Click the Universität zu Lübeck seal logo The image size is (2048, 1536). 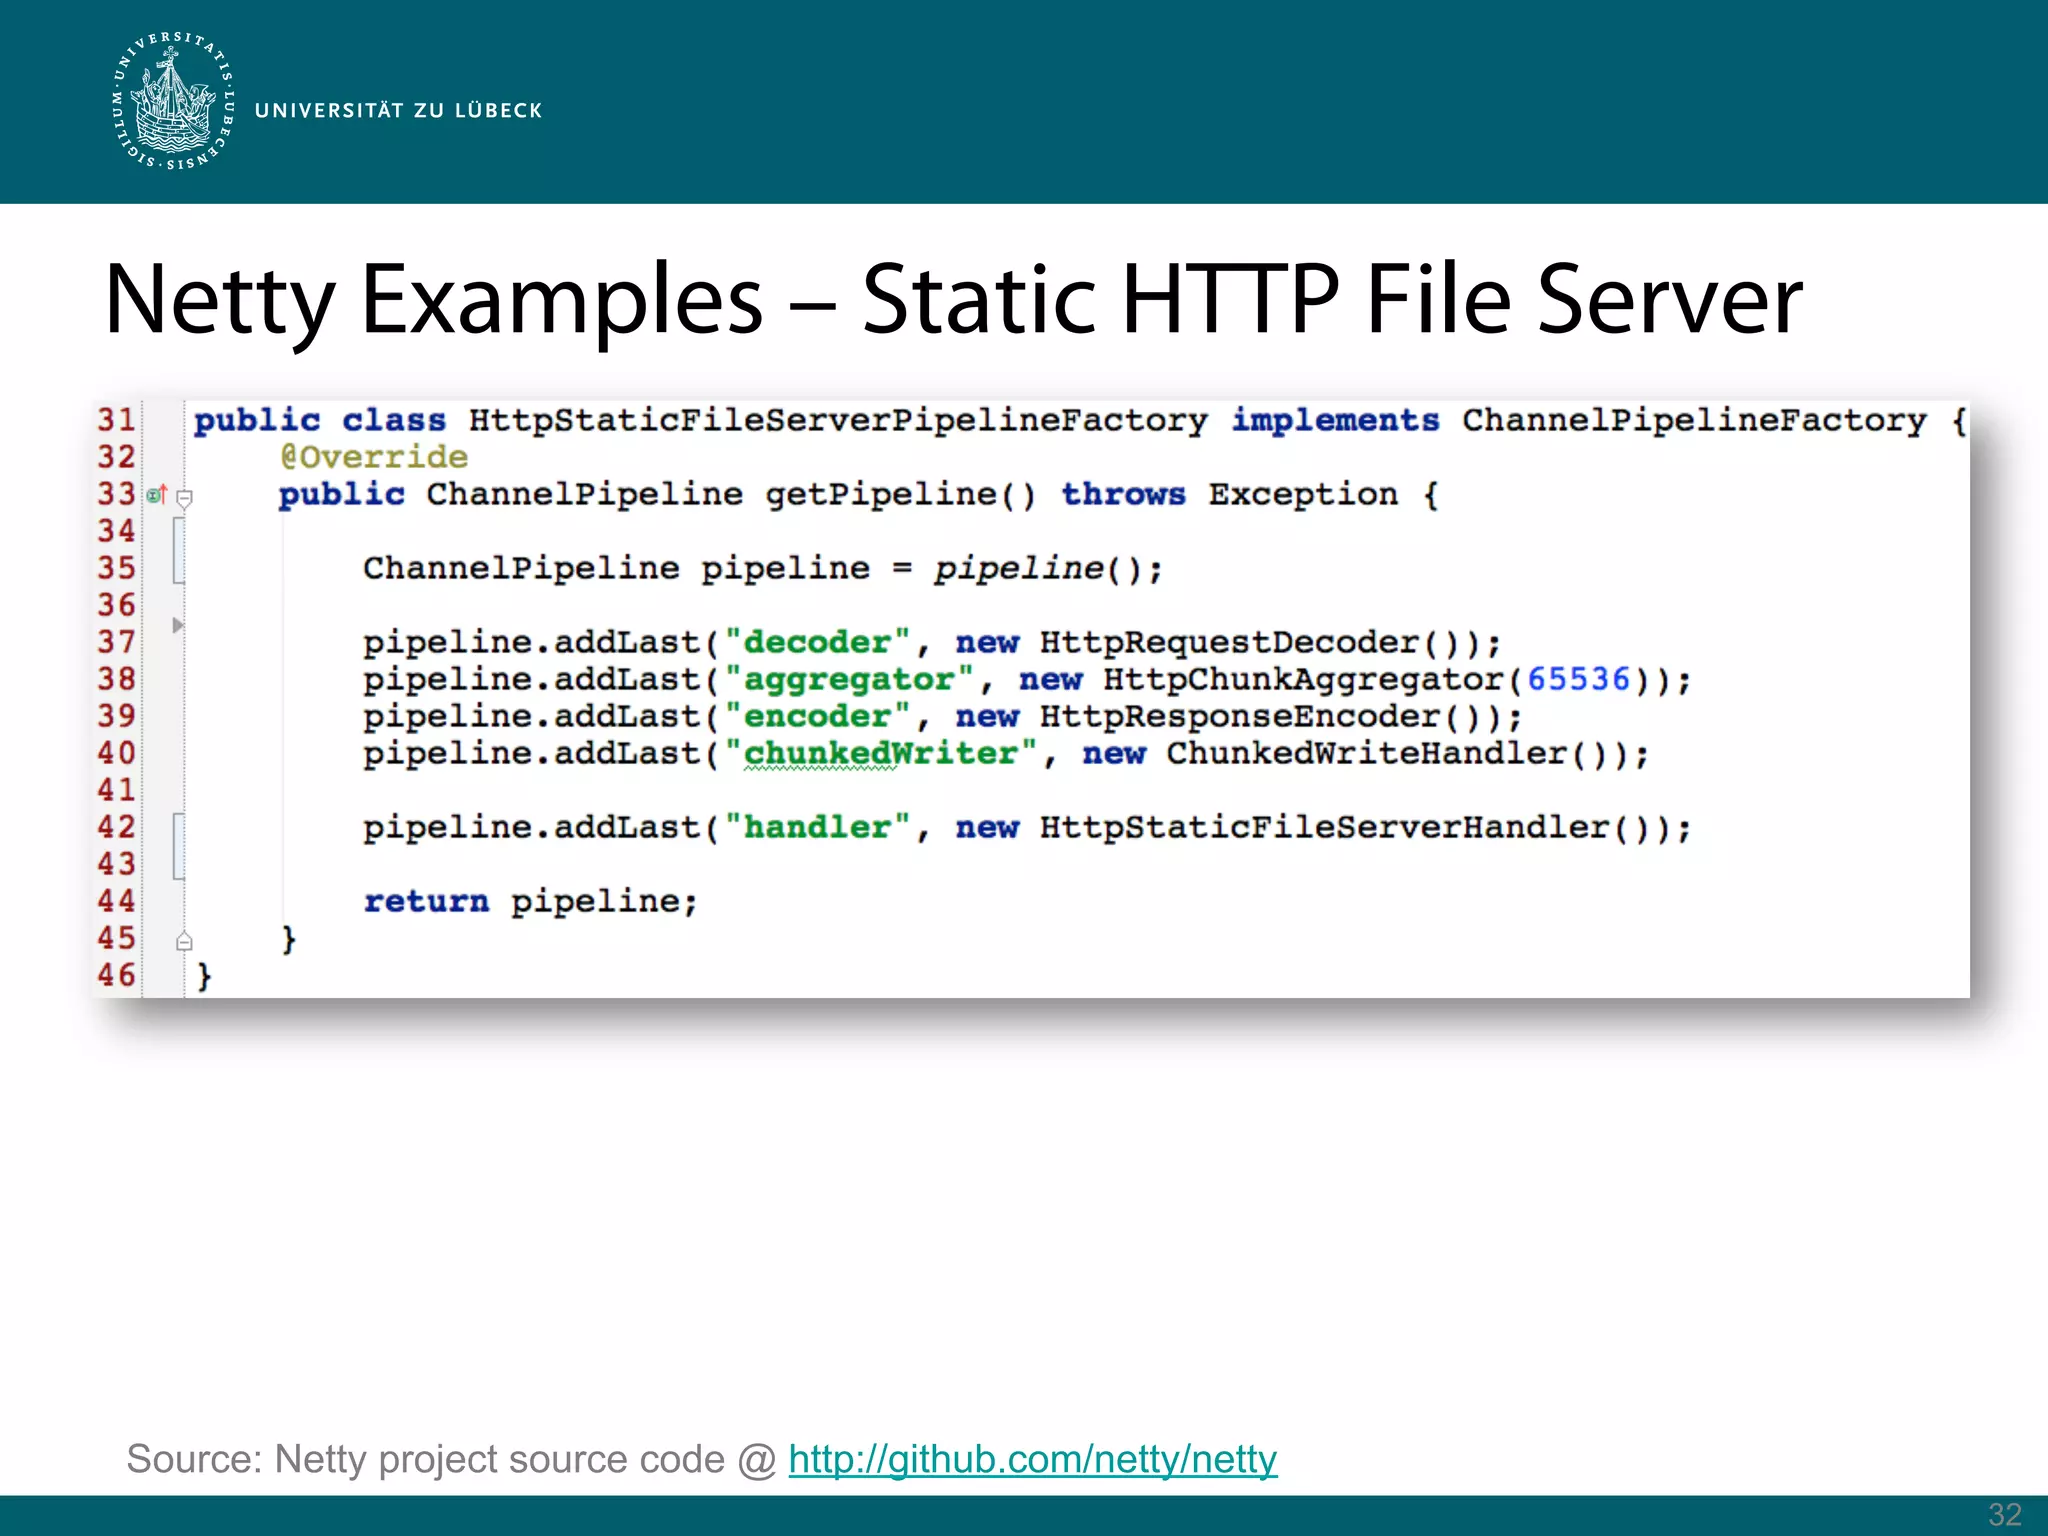click(173, 101)
